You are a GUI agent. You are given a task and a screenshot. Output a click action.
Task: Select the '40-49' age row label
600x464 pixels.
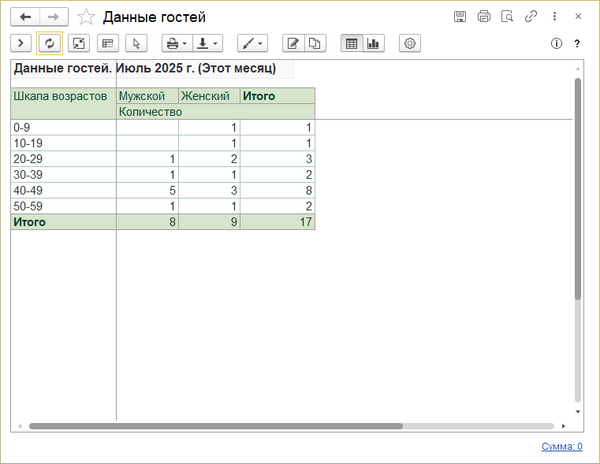tap(64, 190)
